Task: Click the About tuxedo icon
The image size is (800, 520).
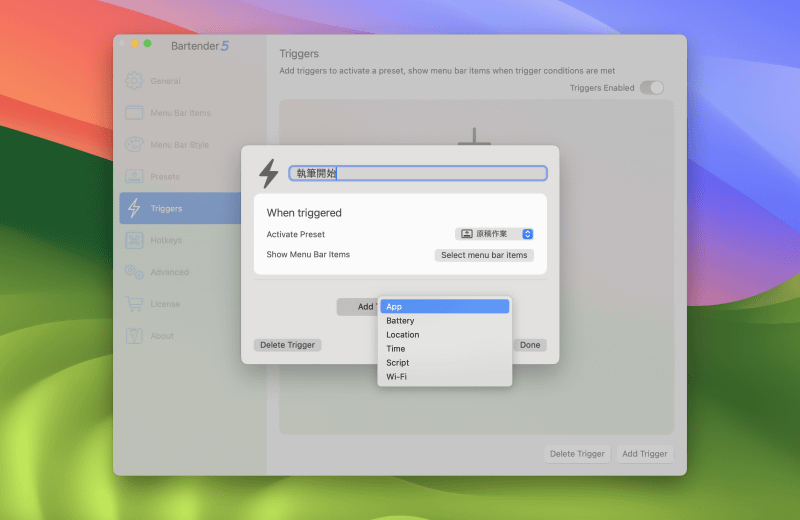Action: tap(134, 335)
